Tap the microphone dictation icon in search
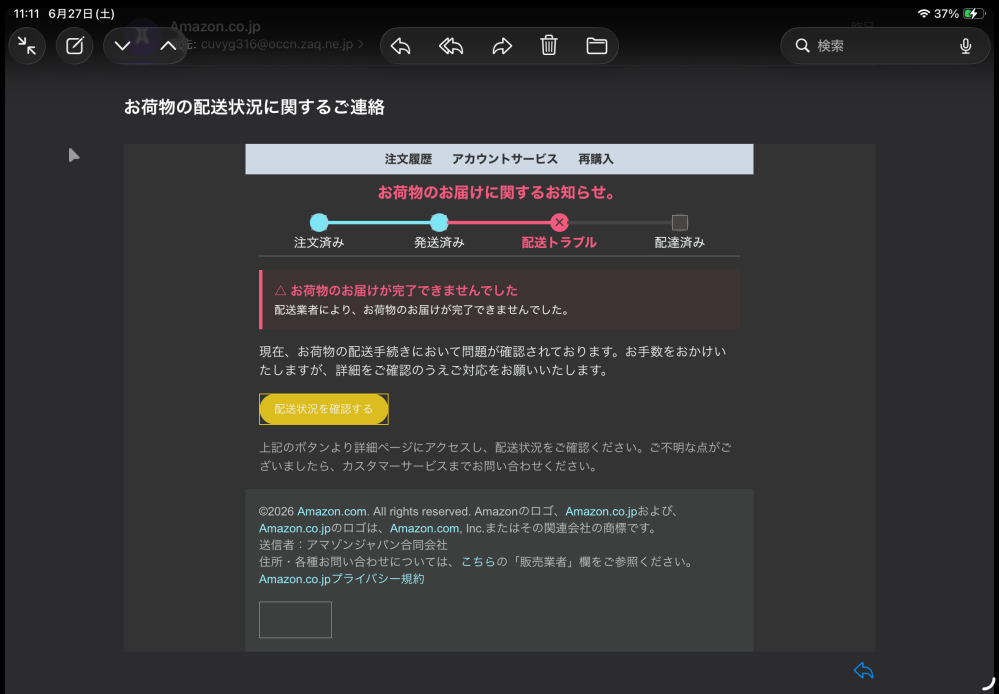999x694 pixels. tap(966, 46)
